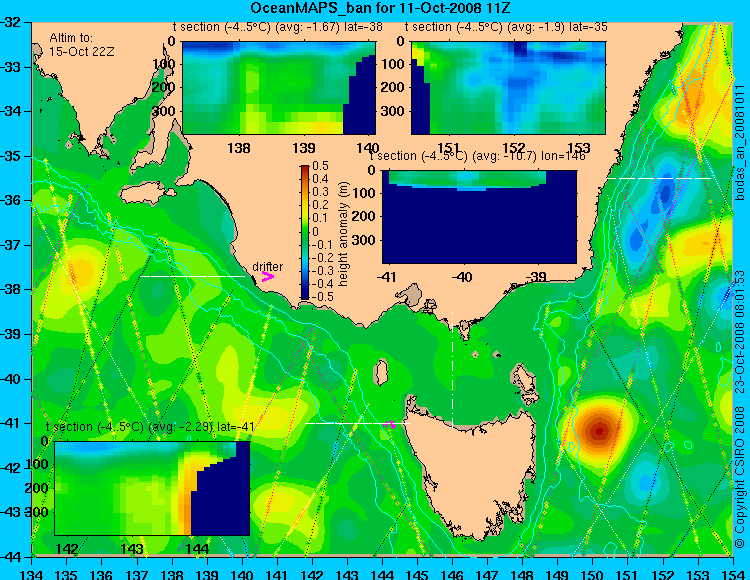Image resolution: width=750 pixels, height=580 pixels.
Task: Click the -36 latitude label on the left axis
Action: 11,200
